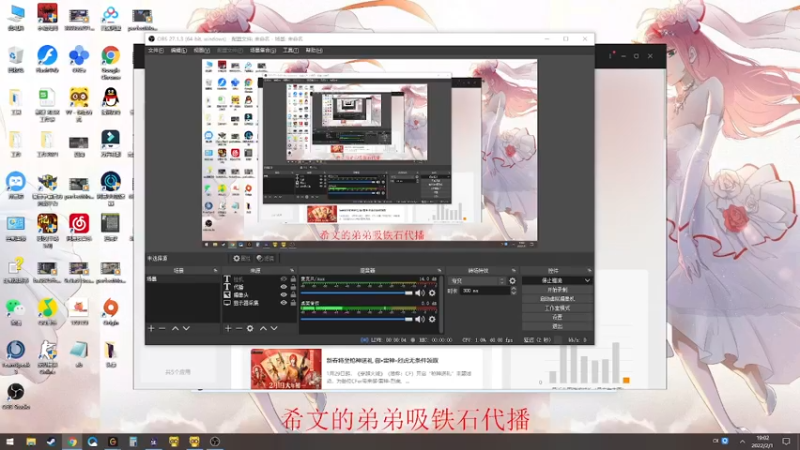Toggle lock on the 代播 source
This screenshot has height=450, width=800.
[x=293, y=287]
